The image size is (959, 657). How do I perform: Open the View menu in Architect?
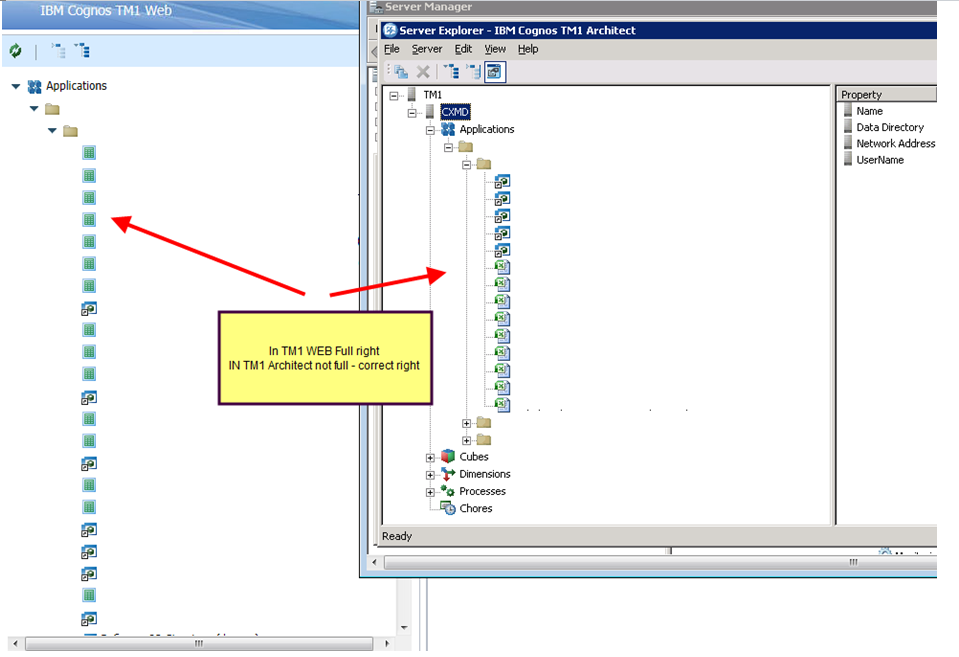coord(495,49)
